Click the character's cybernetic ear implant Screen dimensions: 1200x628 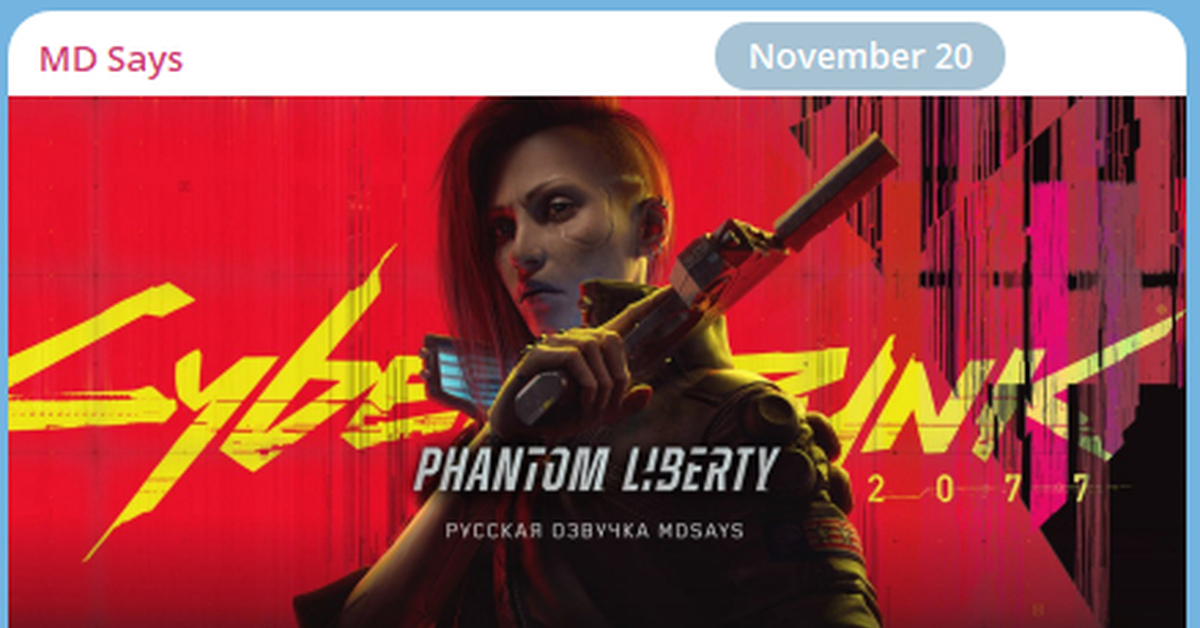[x=652, y=215]
